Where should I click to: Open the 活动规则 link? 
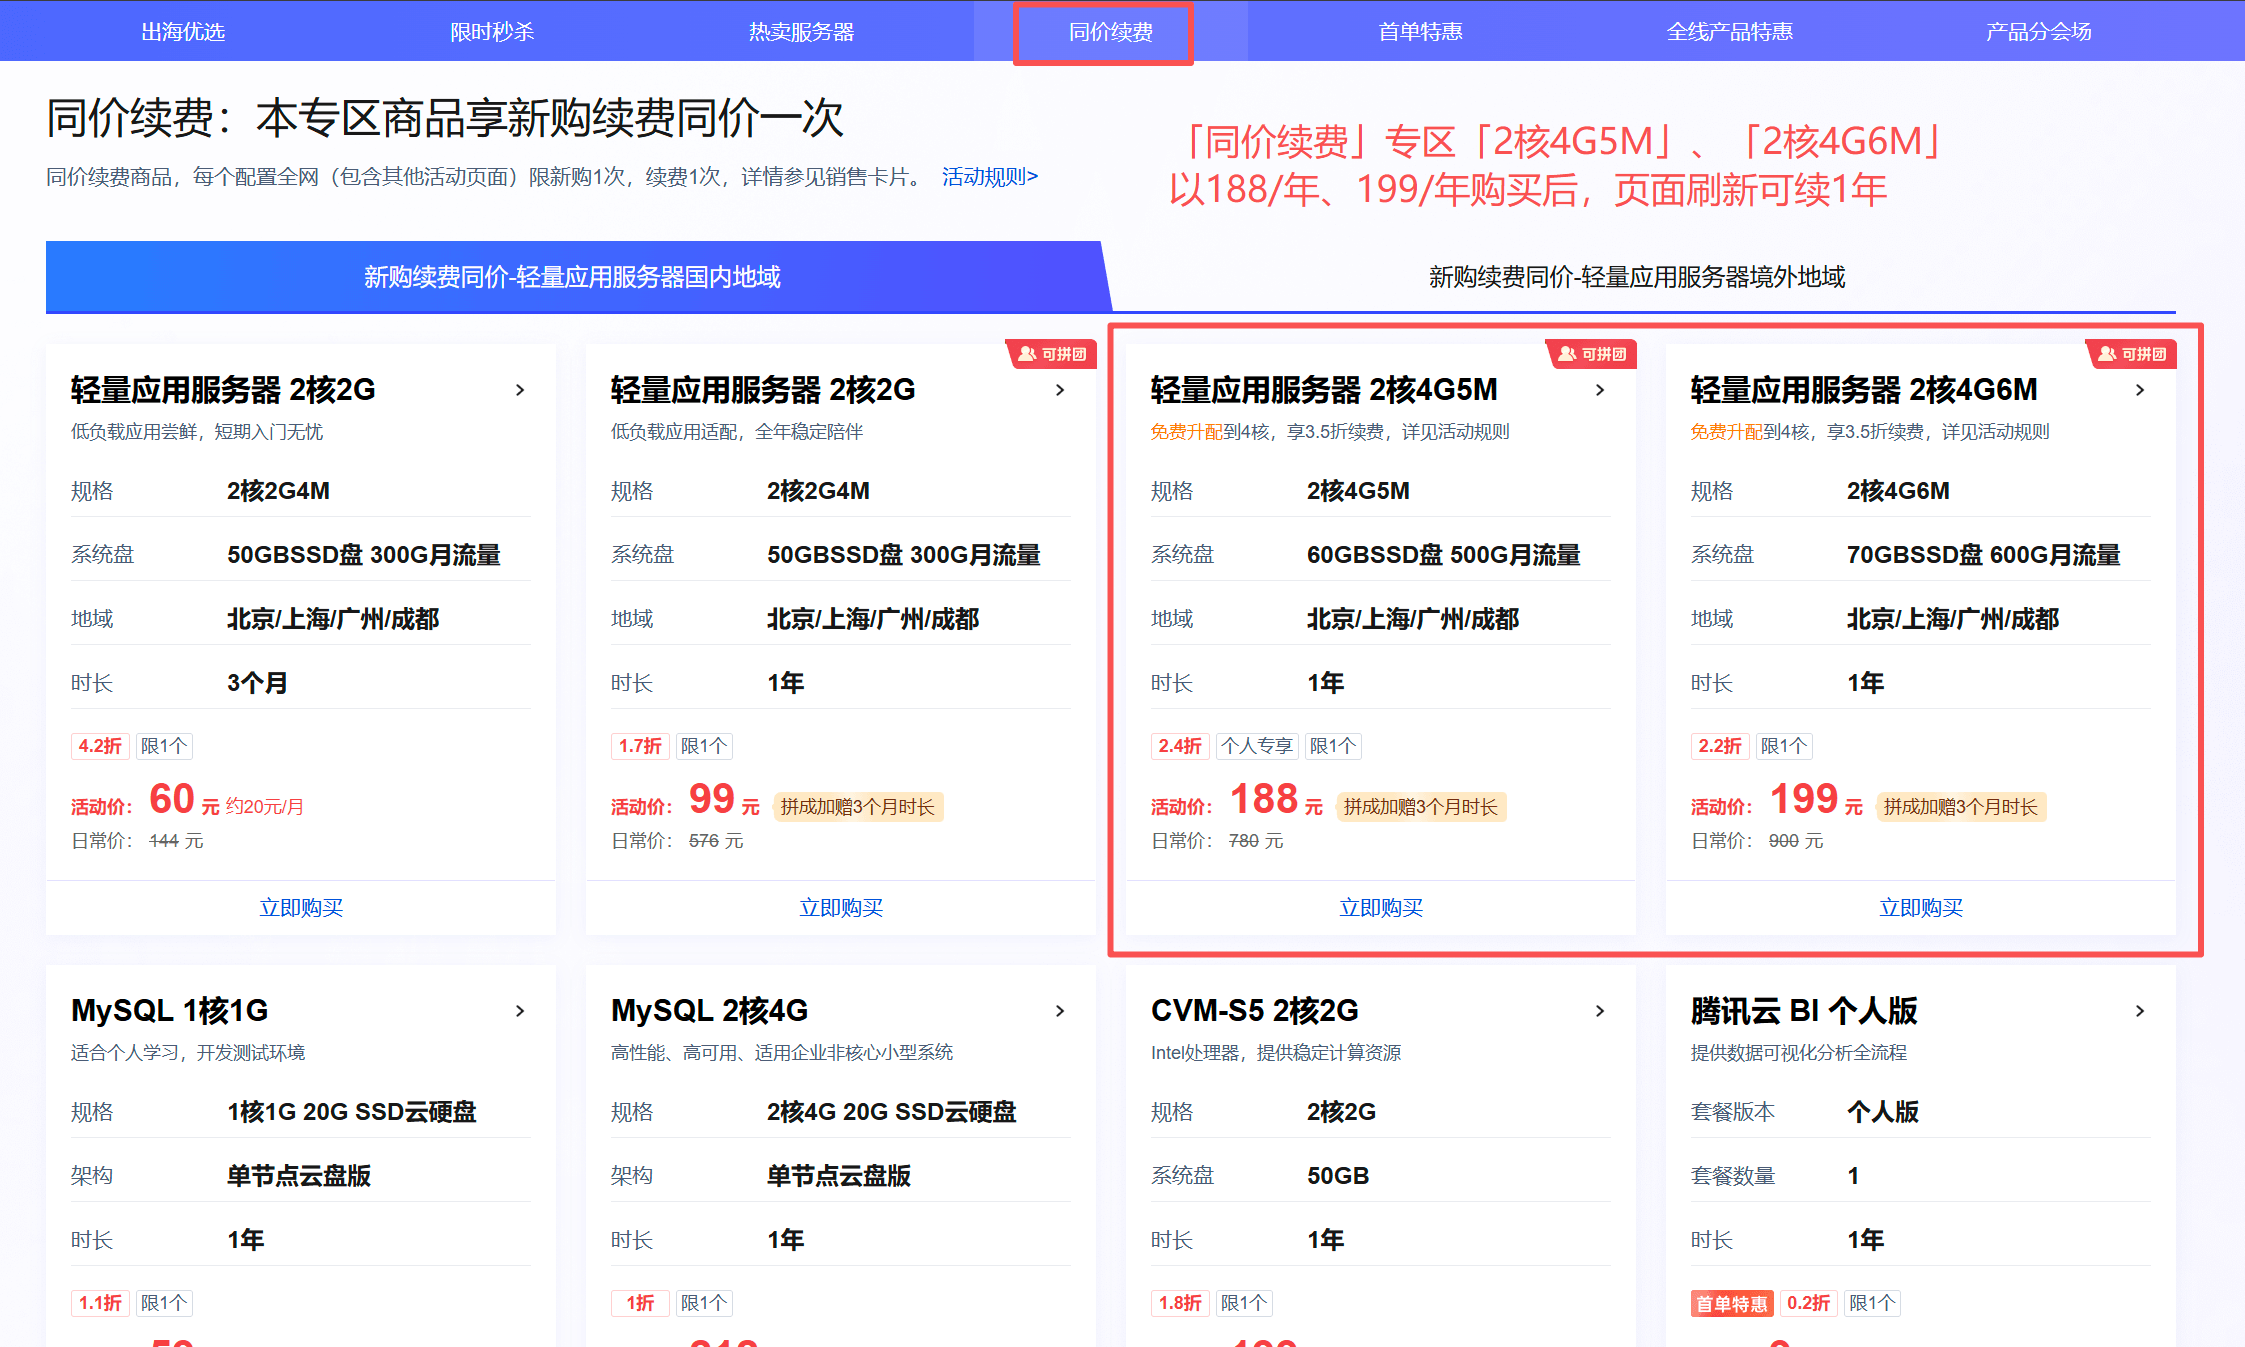pos(989,177)
